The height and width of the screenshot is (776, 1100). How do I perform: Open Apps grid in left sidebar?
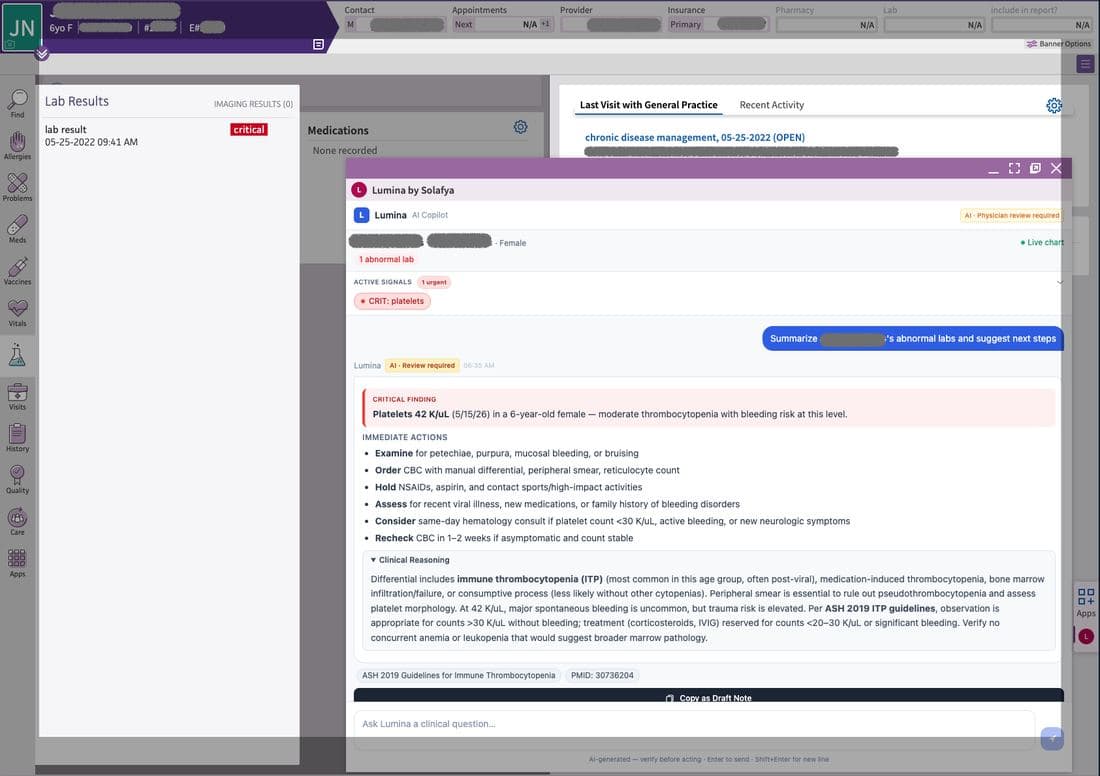[x=17, y=563]
